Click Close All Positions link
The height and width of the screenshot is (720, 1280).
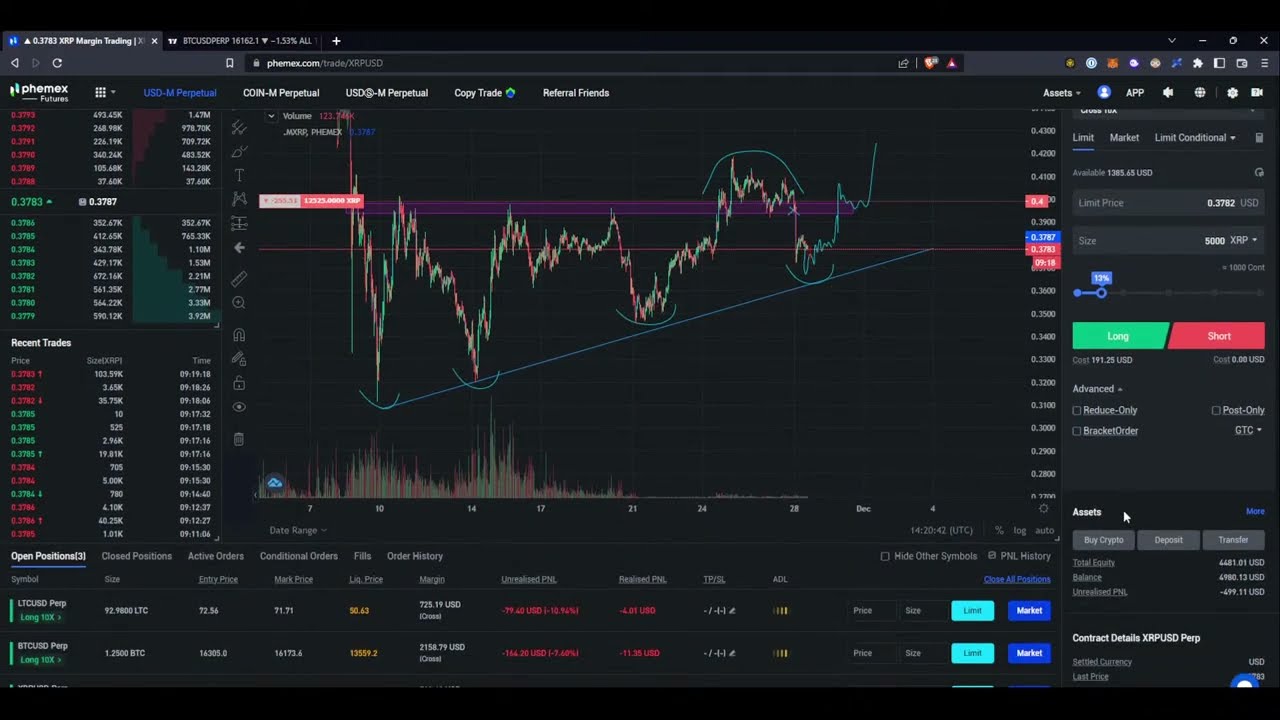pyautogui.click(x=1017, y=579)
